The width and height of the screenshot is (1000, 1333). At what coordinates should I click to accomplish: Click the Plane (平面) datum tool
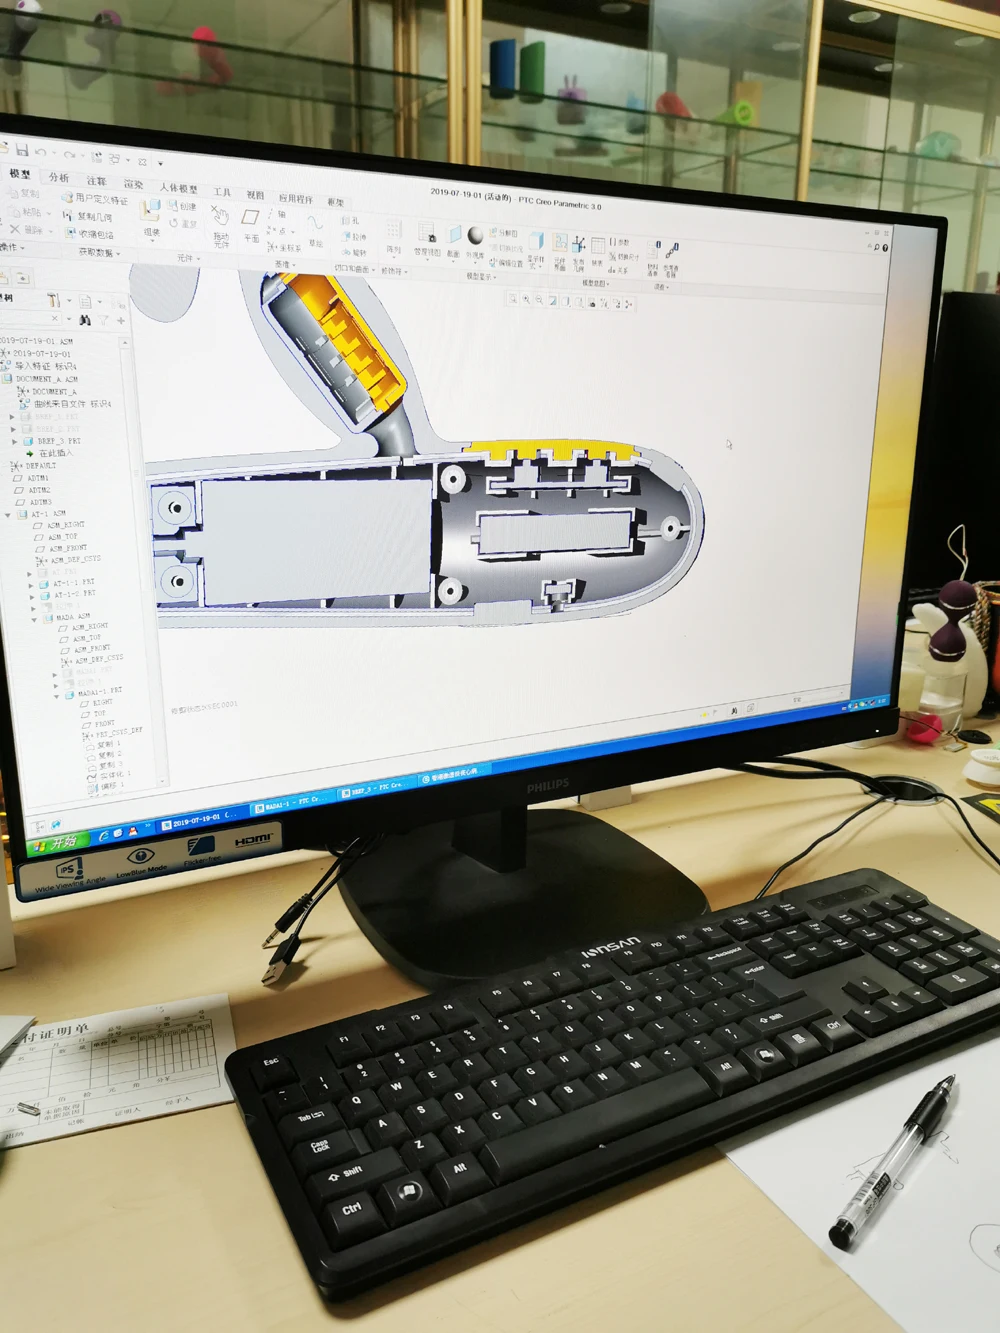(251, 222)
